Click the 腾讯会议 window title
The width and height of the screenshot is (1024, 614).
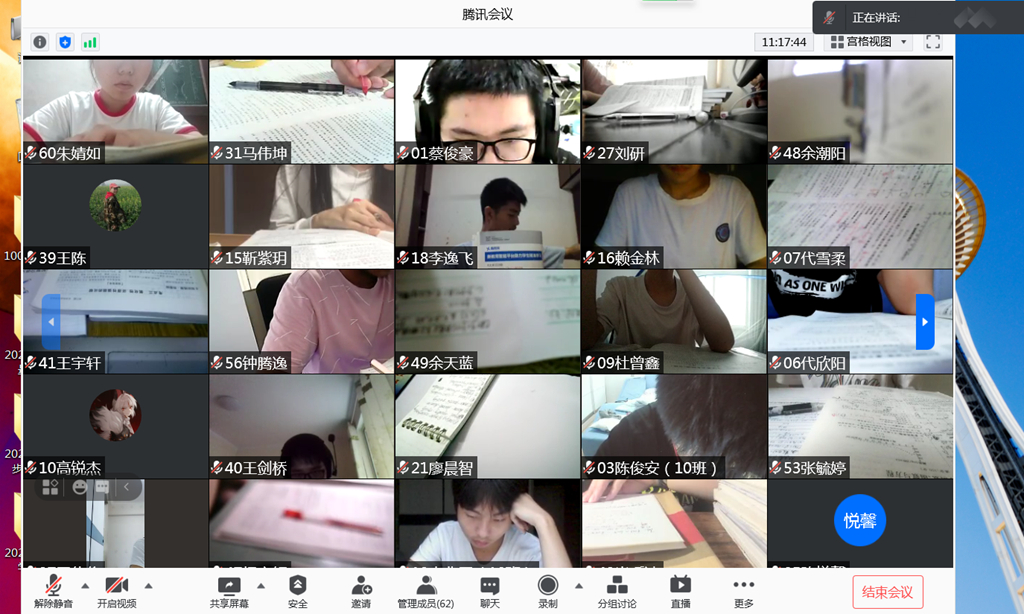click(488, 14)
